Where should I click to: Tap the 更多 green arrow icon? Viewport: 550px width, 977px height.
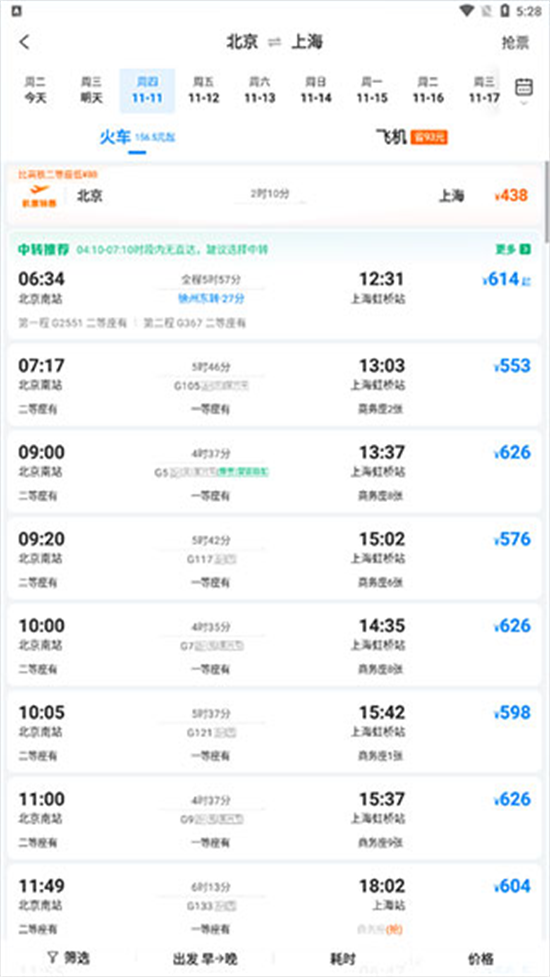(525, 250)
